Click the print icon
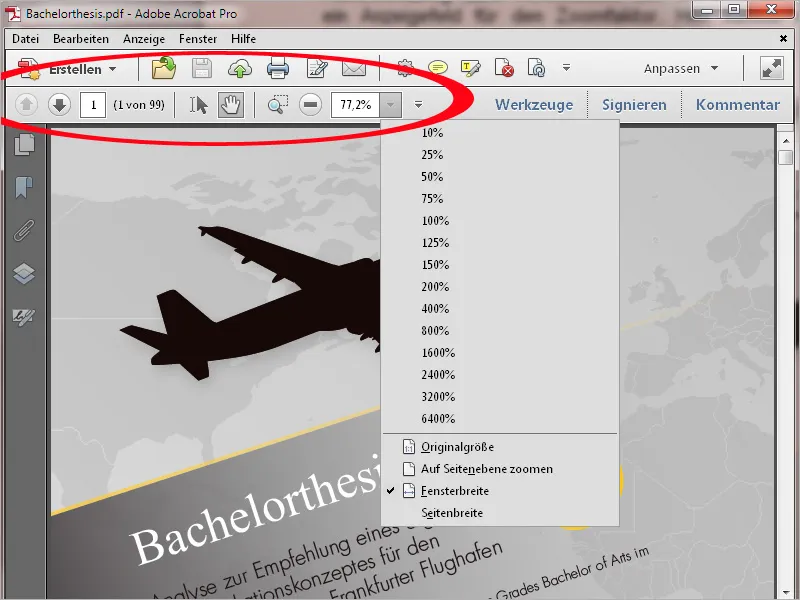This screenshot has width=800, height=600. click(x=278, y=68)
